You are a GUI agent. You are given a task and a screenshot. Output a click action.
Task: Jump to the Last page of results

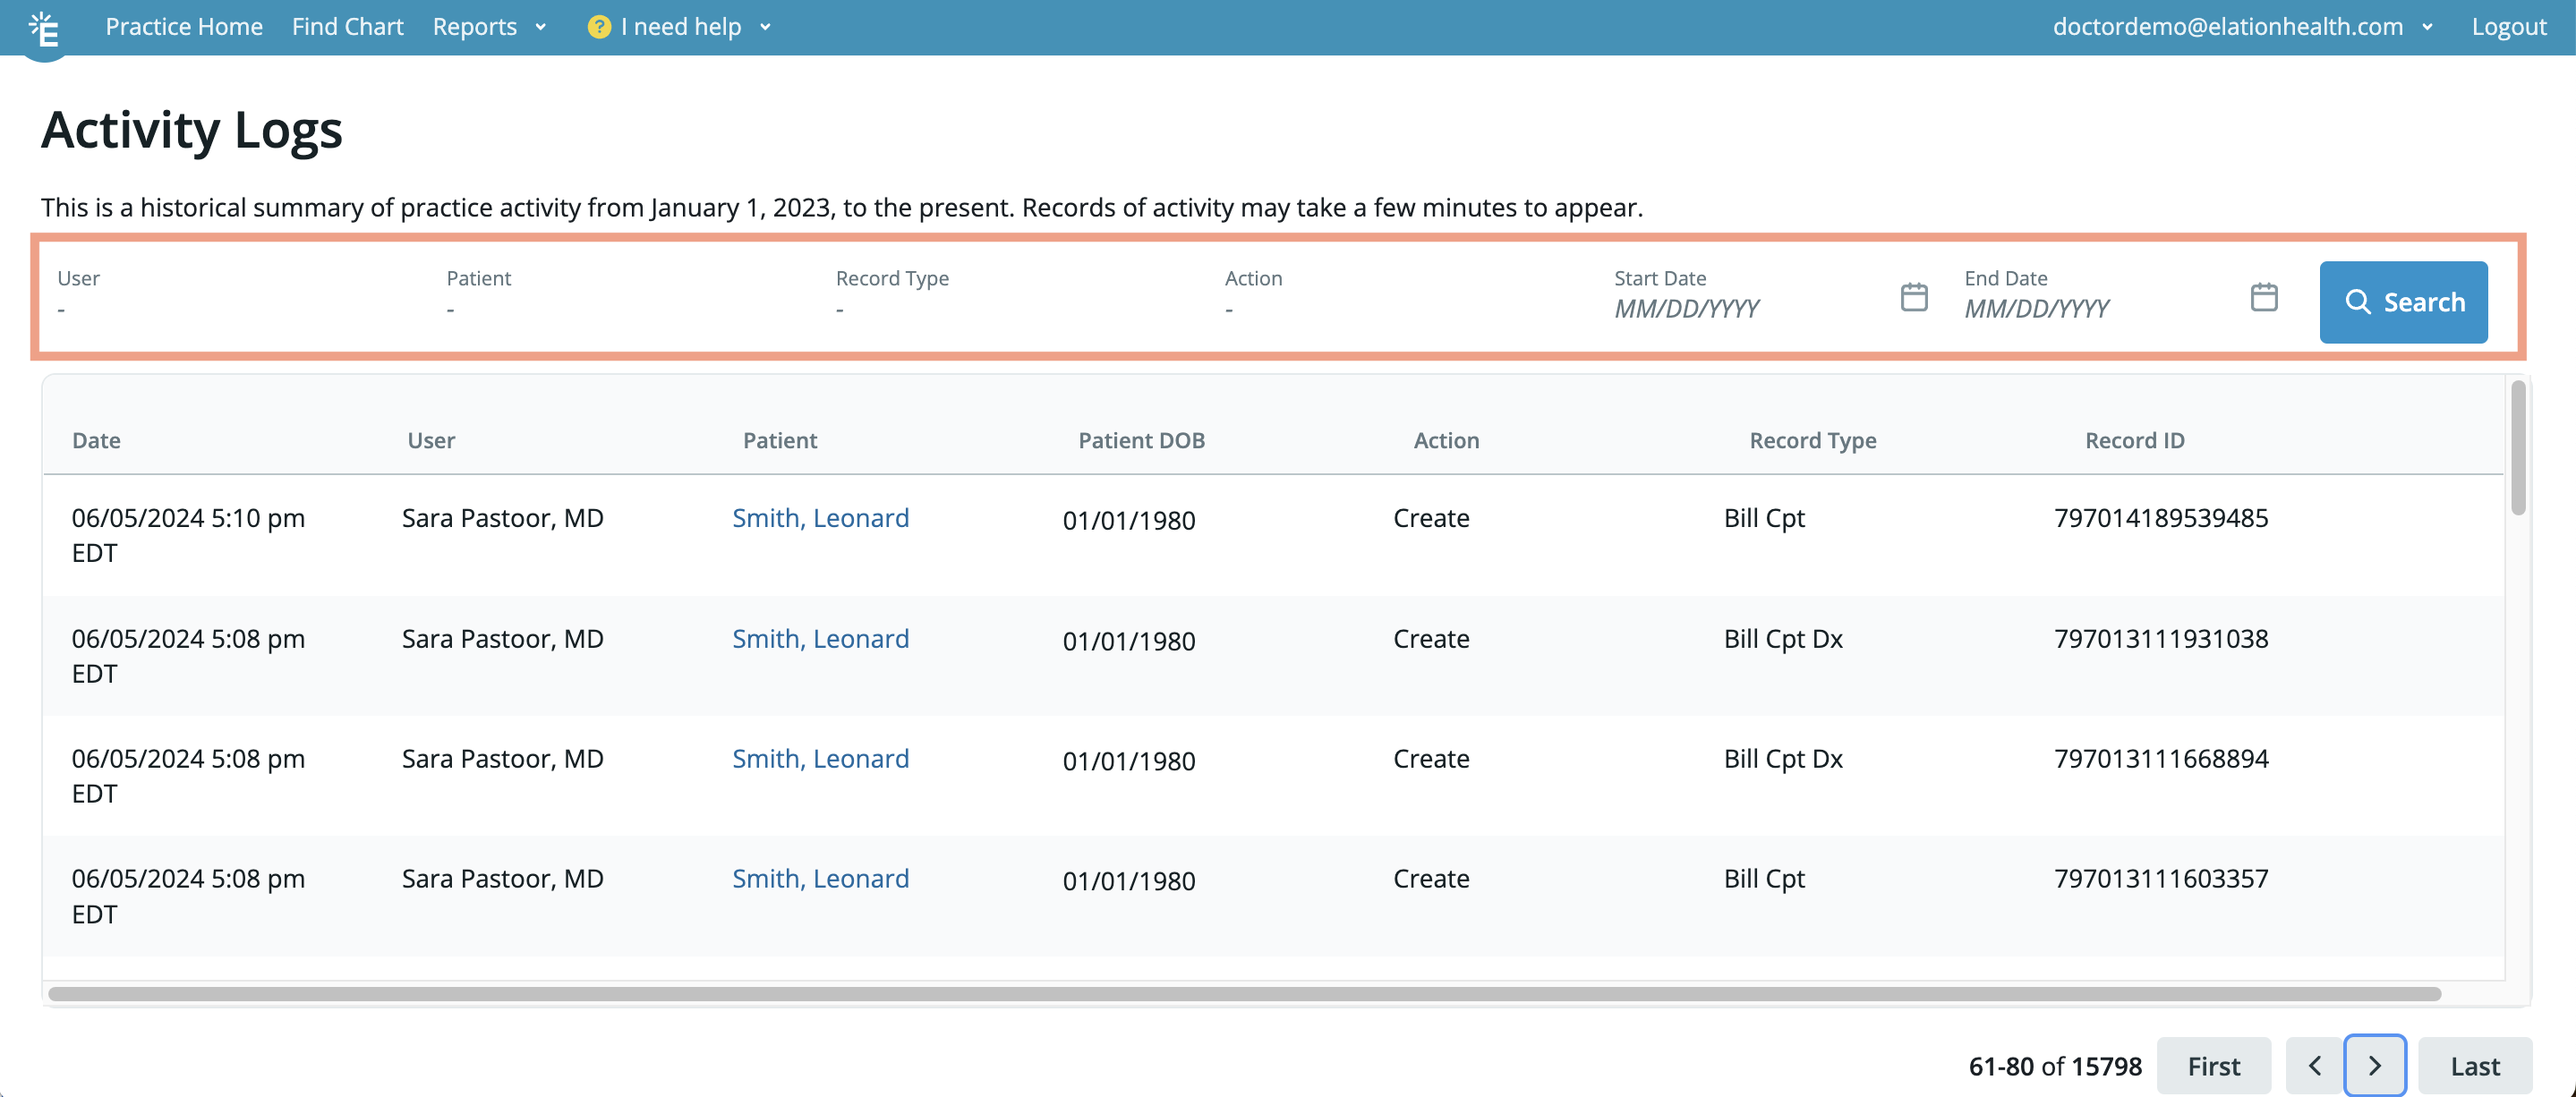tap(2475, 1065)
